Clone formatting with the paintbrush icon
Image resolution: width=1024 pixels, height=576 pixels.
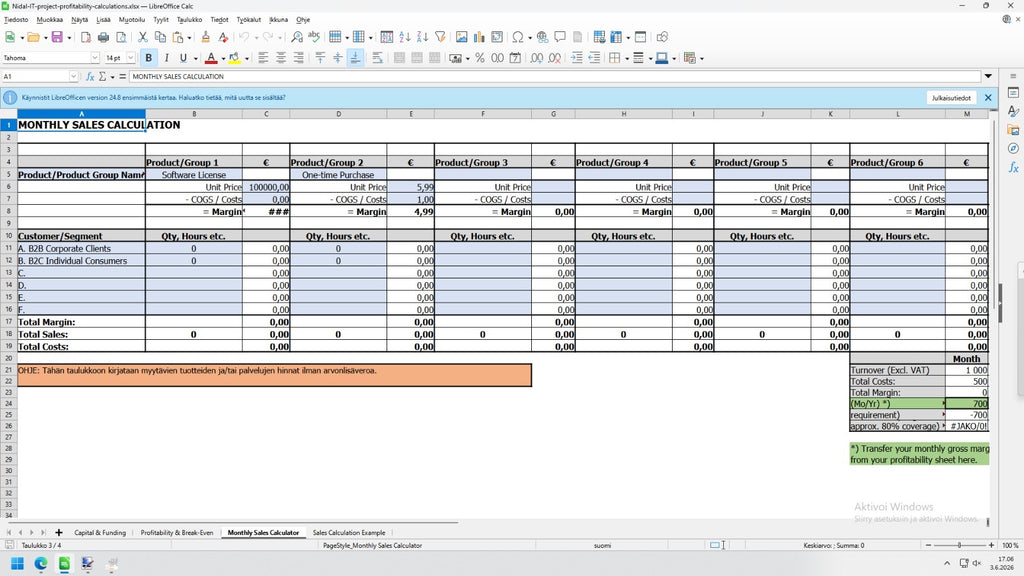click(x=205, y=37)
